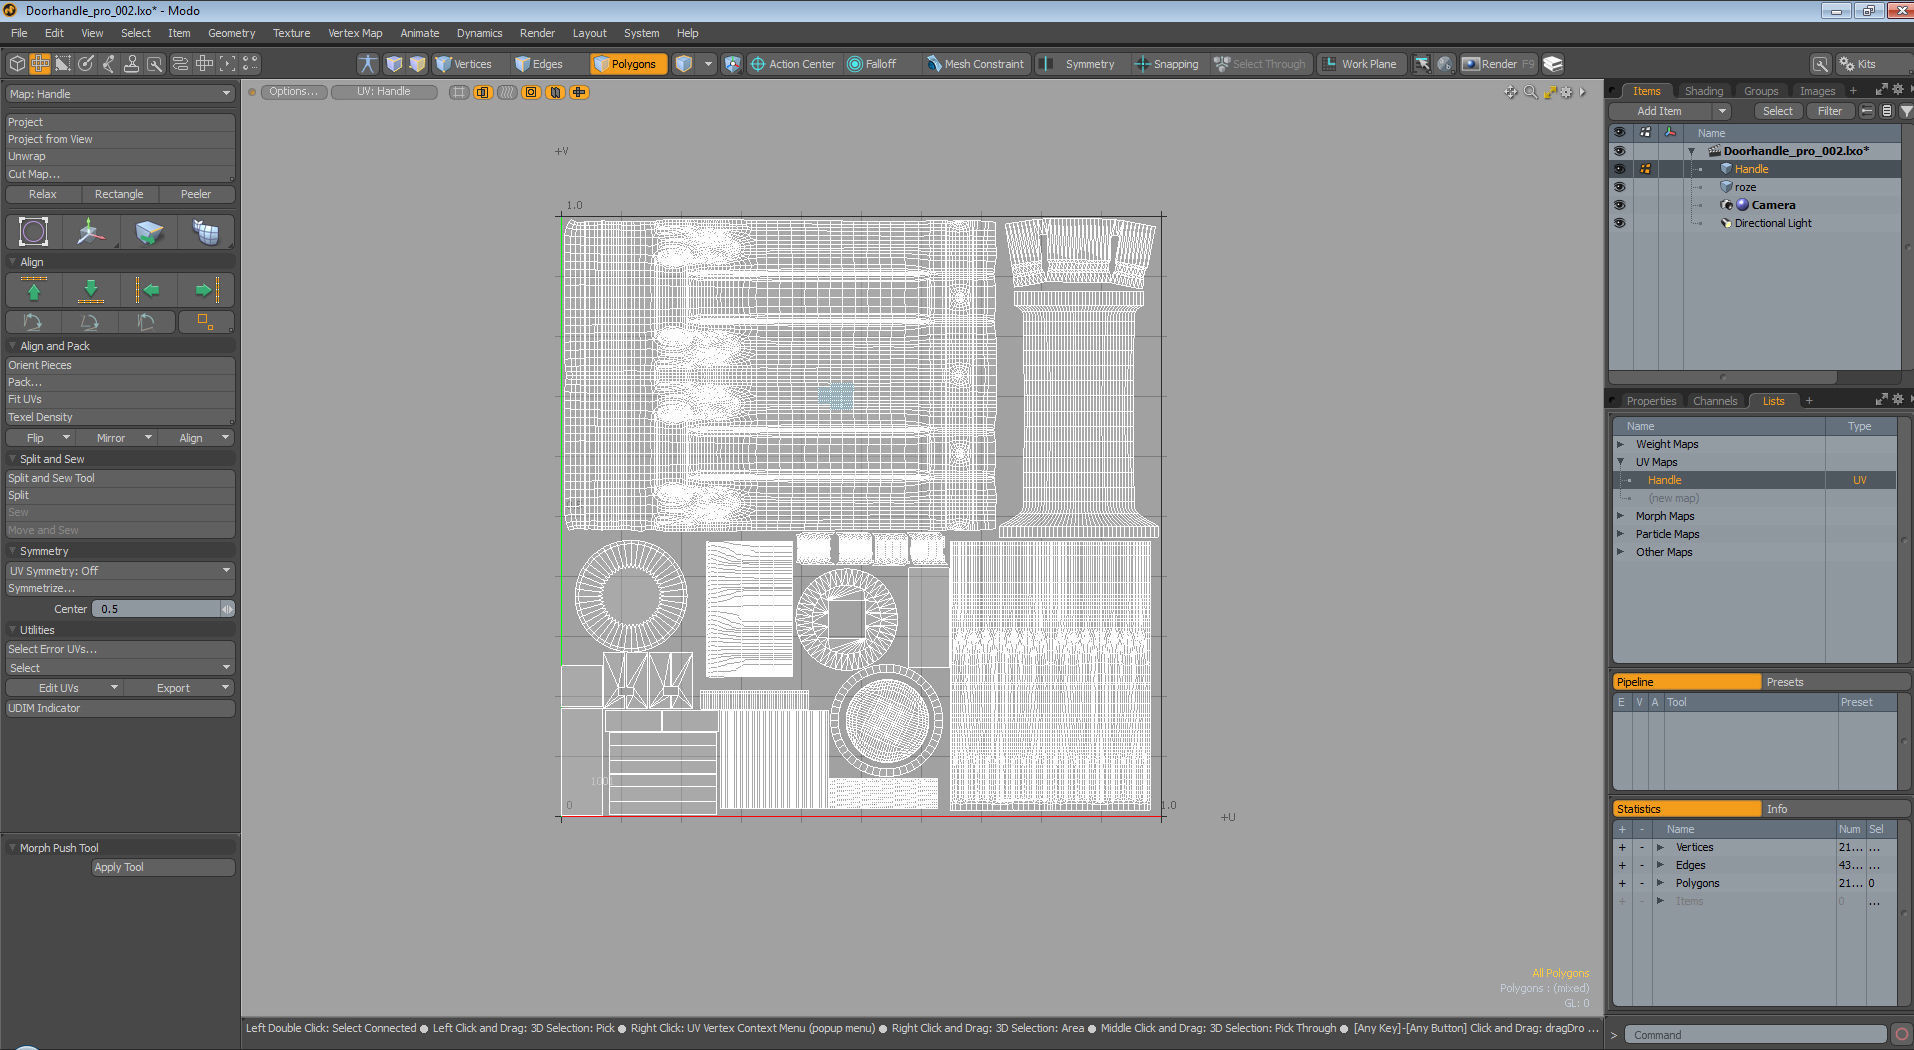
Task: Select the Handle UV map entry
Action: pos(1755,480)
